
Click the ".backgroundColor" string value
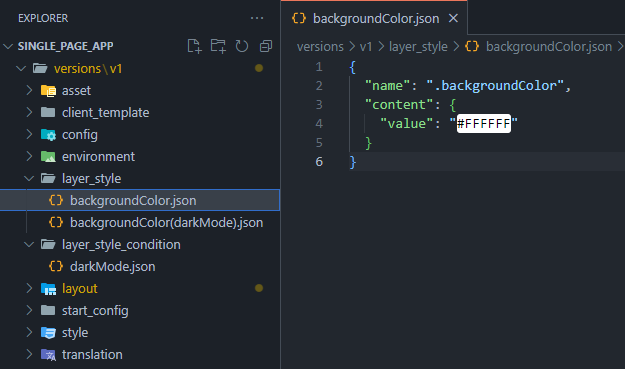495,86
